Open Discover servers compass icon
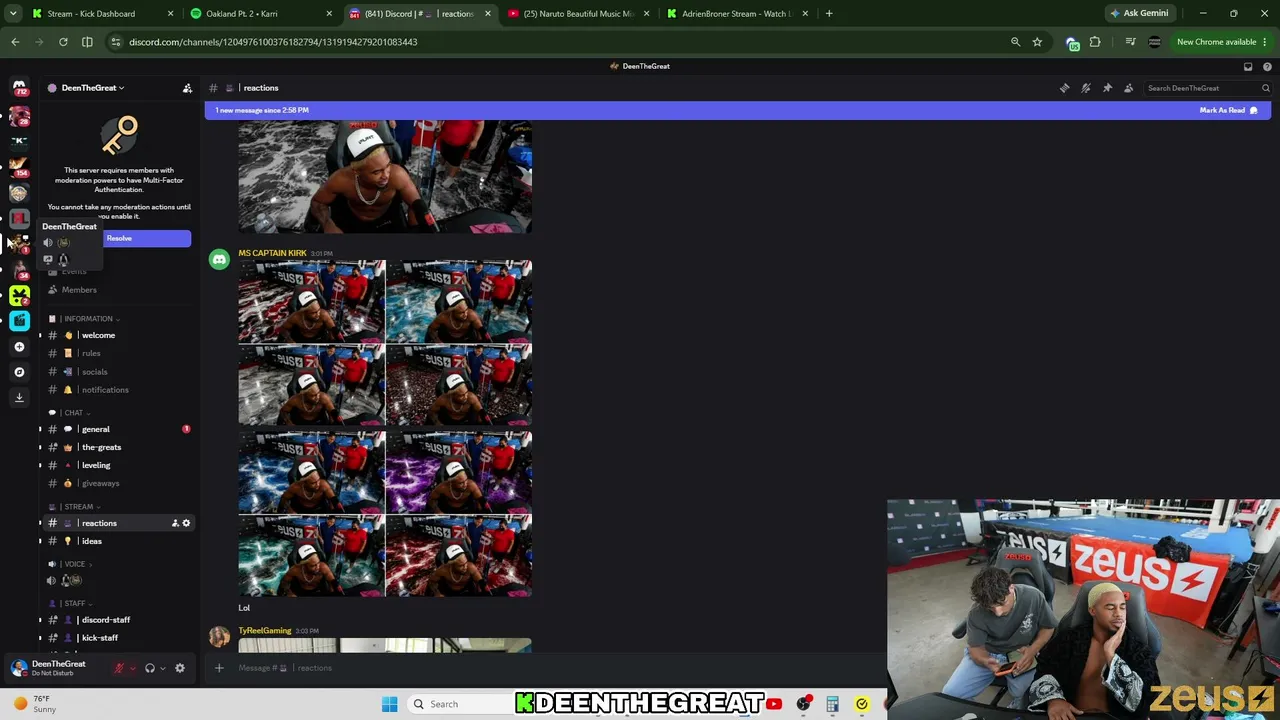The image size is (1280, 720). [19, 372]
